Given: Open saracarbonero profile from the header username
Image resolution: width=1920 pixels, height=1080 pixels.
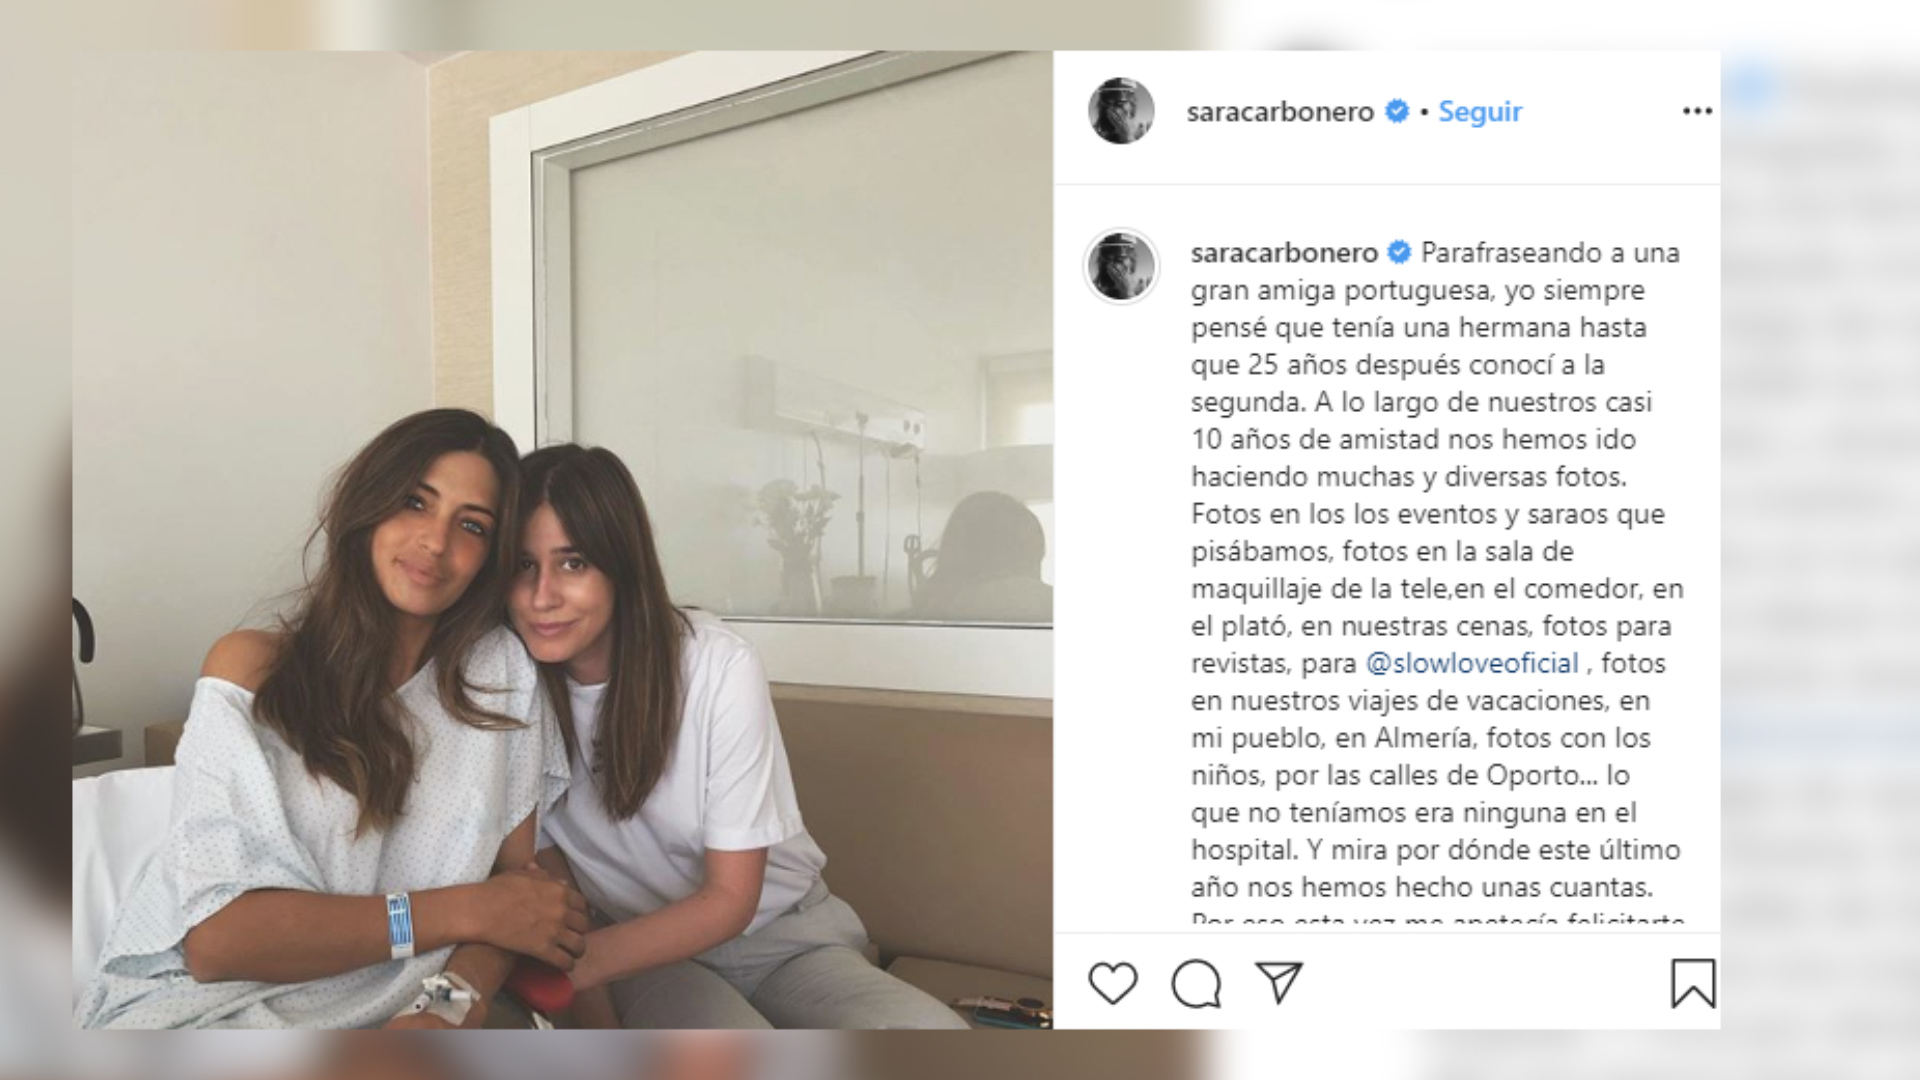Looking at the screenshot, I should (x=1280, y=111).
